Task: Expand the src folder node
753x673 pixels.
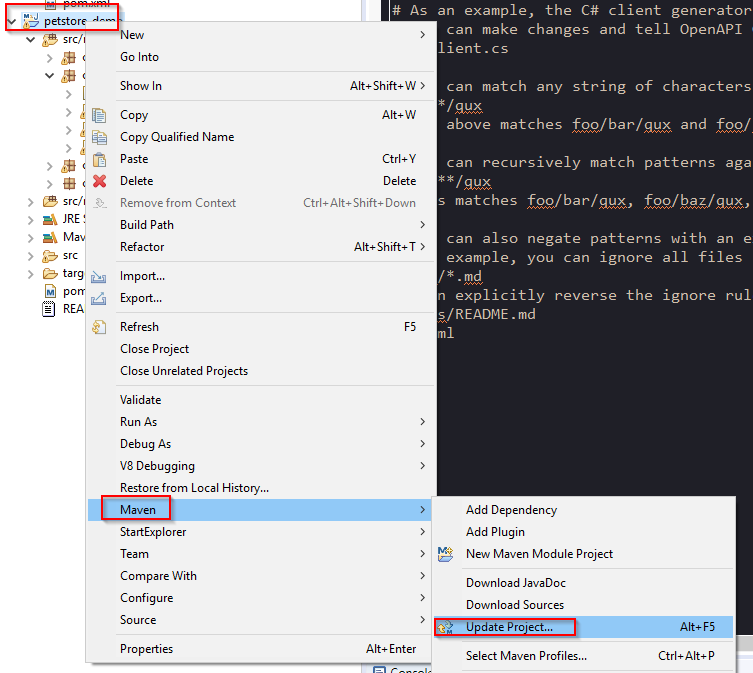Action: [31, 256]
